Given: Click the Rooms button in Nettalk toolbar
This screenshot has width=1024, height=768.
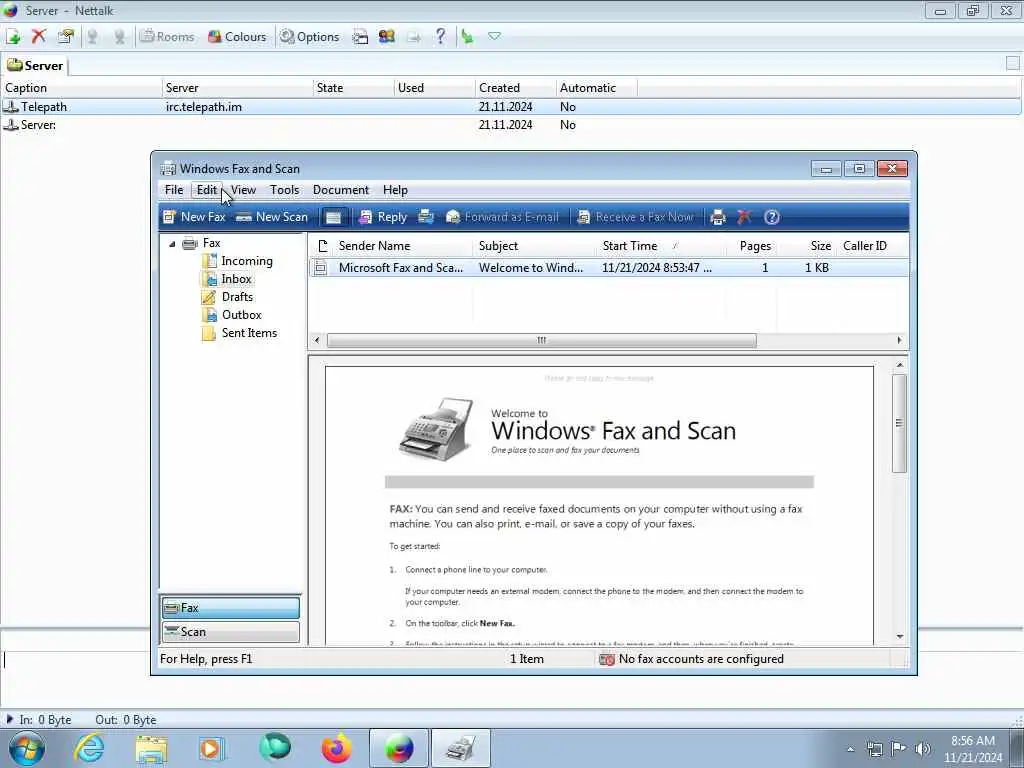Looking at the screenshot, I should (x=167, y=37).
